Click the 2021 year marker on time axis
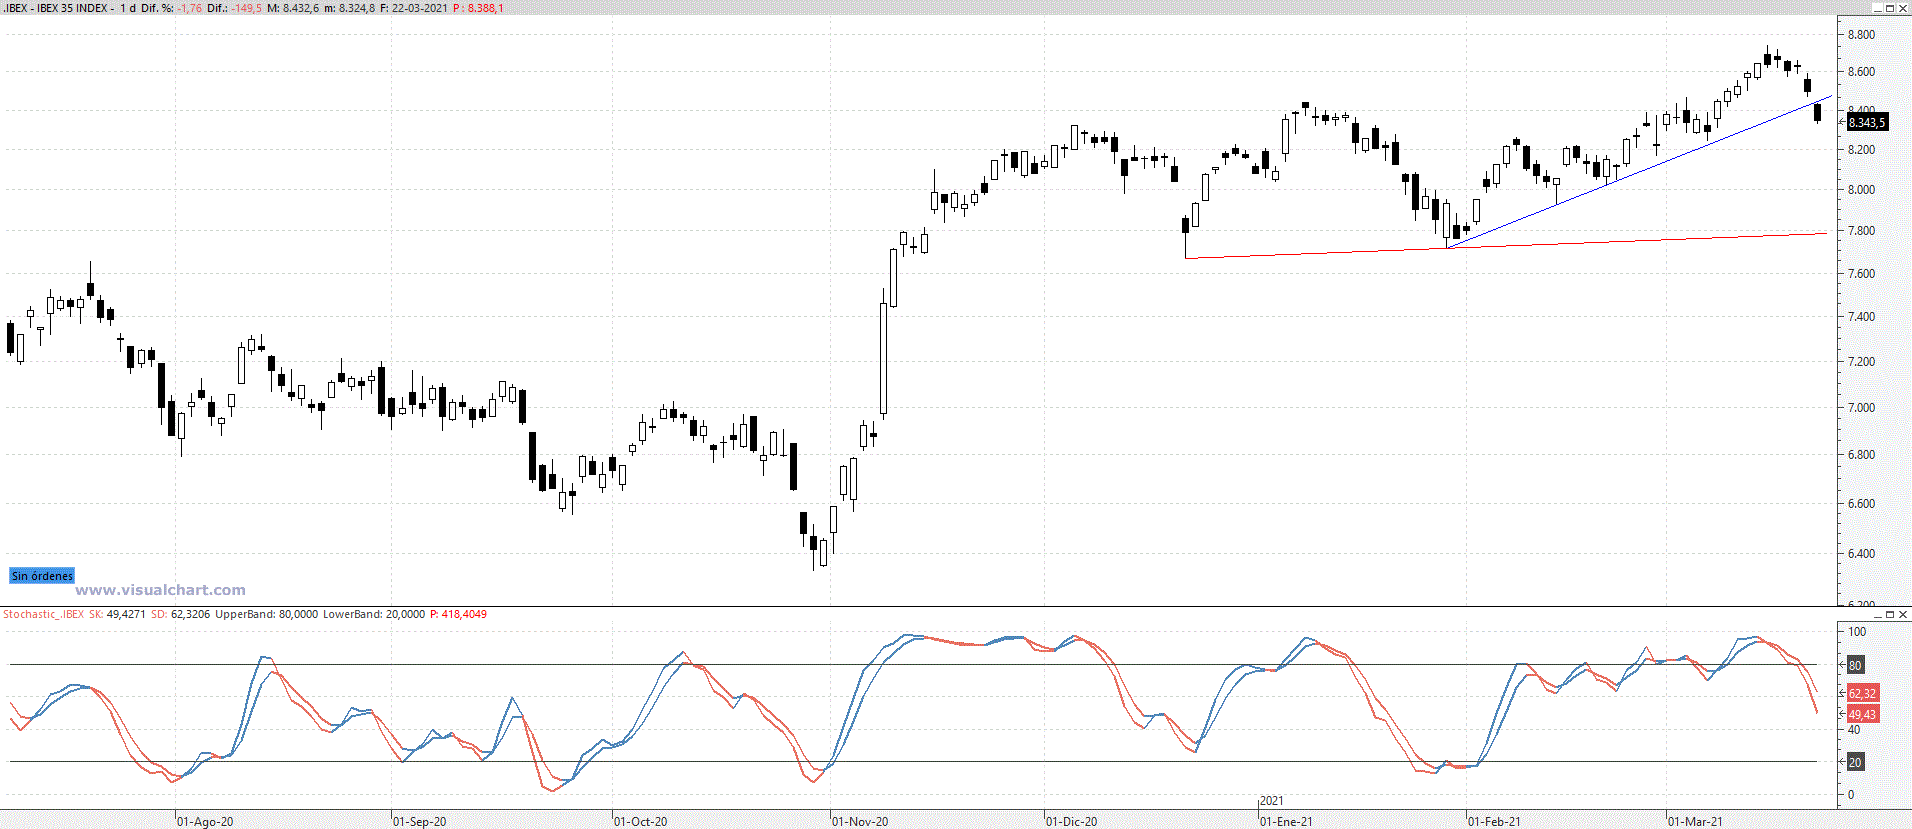This screenshot has width=1912, height=829. 1271,801
